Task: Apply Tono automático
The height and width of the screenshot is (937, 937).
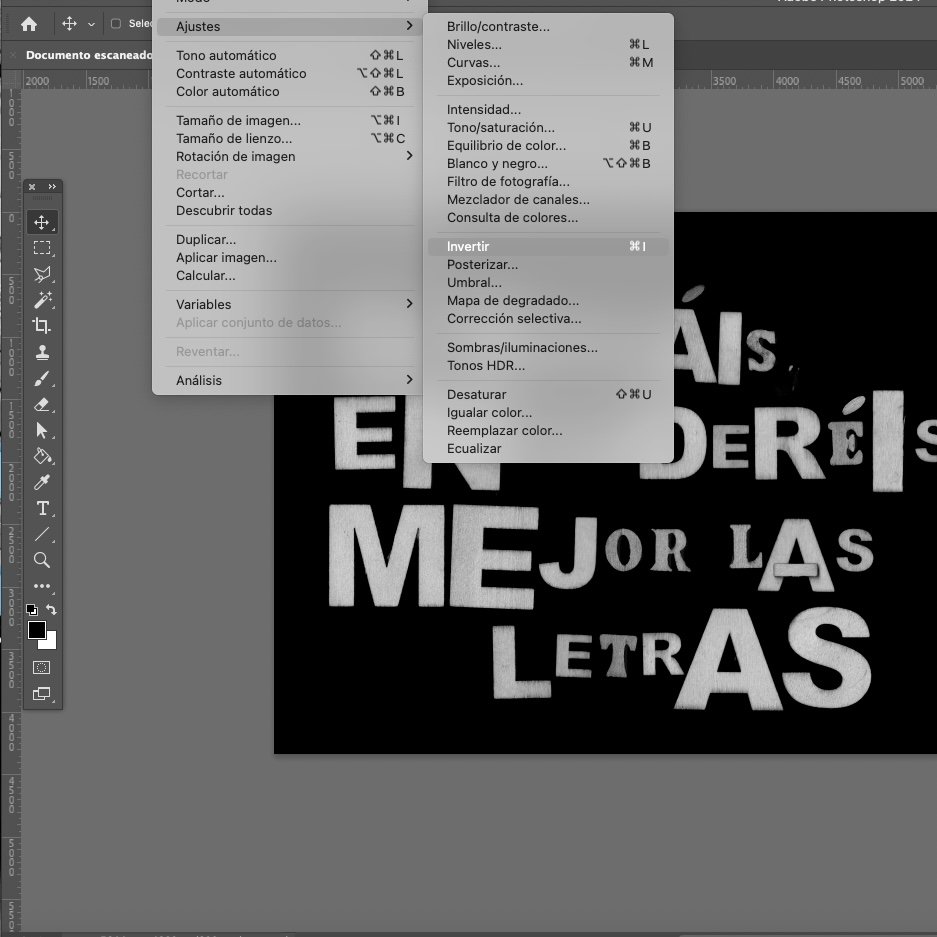Action: pos(290,55)
